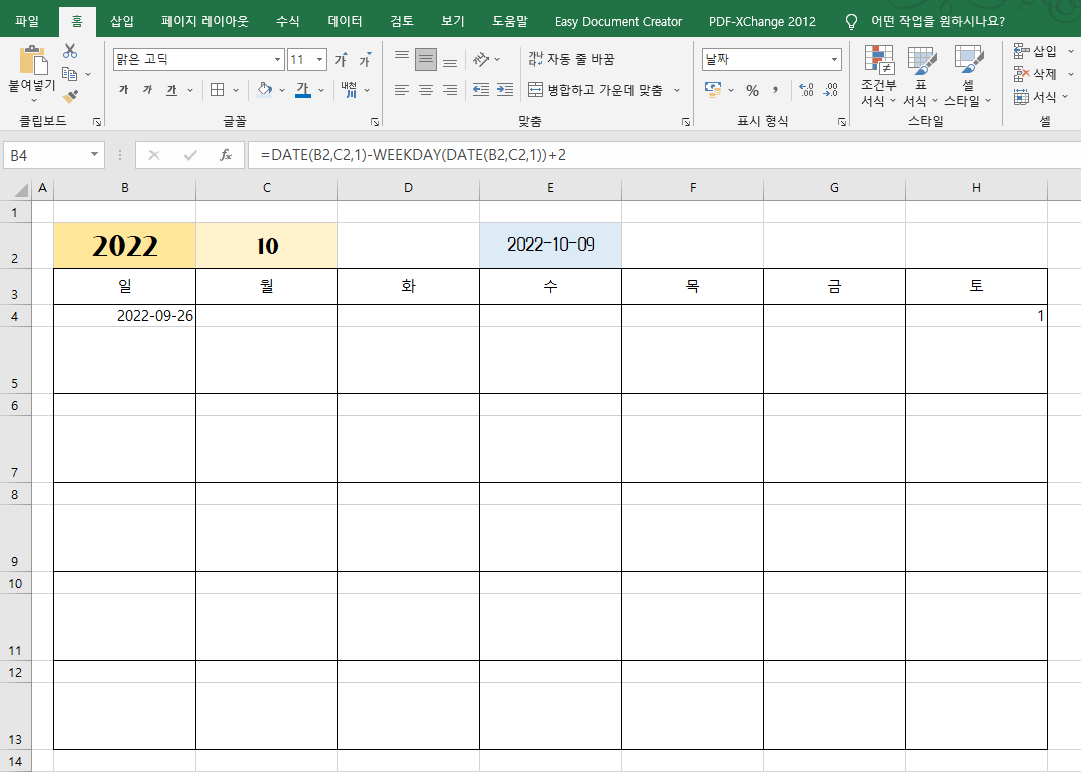Open the font size dropdown

tap(319, 60)
